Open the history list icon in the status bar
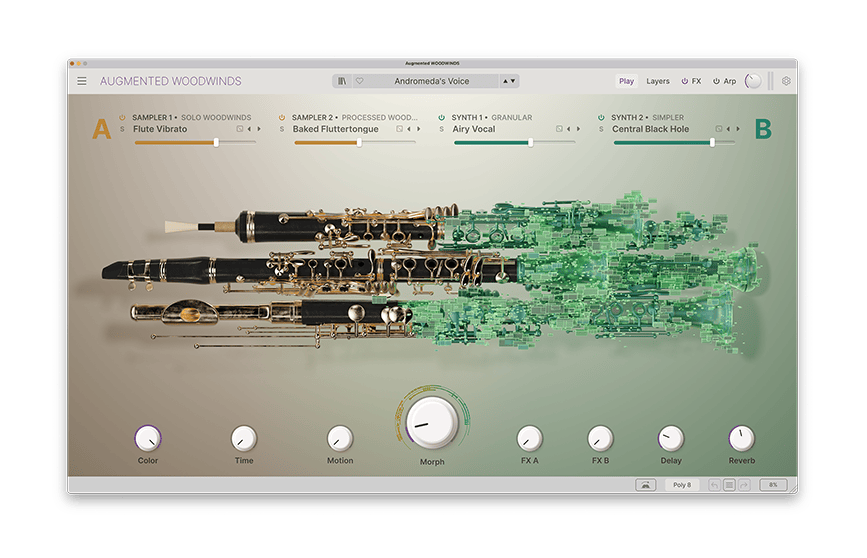This screenshot has height=558, width=867. [729, 485]
